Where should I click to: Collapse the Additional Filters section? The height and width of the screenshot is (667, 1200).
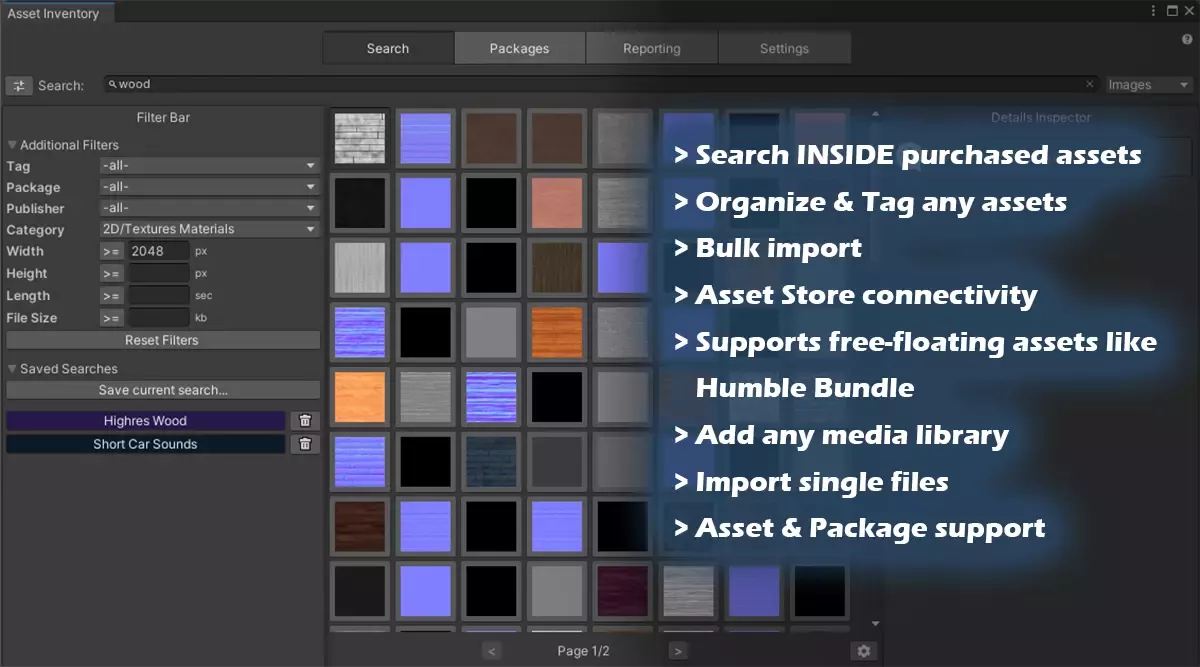pos(13,145)
